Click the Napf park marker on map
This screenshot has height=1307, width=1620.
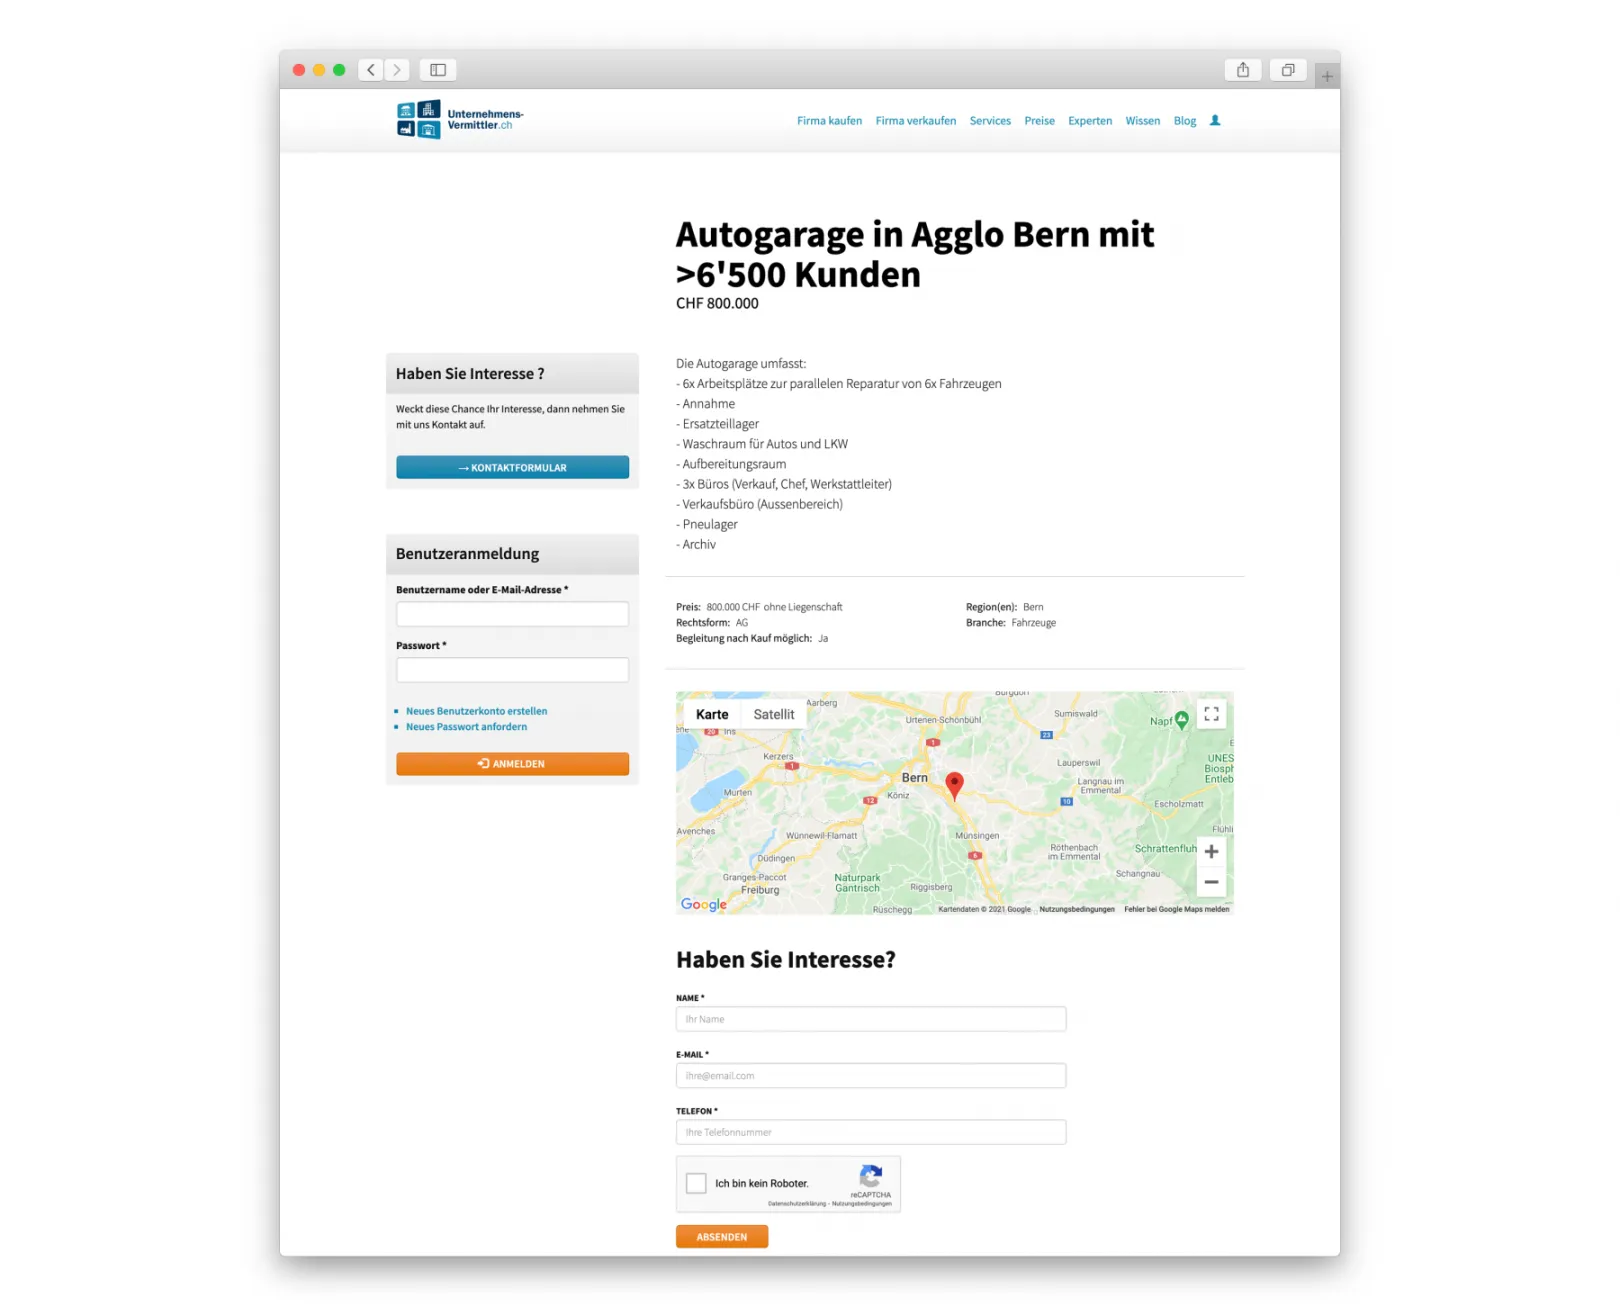pyautogui.click(x=1182, y=720)
